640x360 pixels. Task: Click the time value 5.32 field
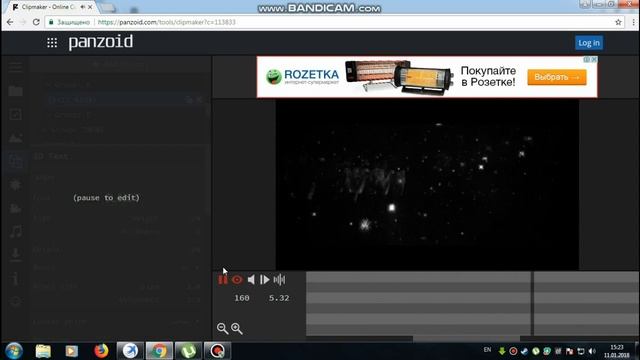click(279, 298)
